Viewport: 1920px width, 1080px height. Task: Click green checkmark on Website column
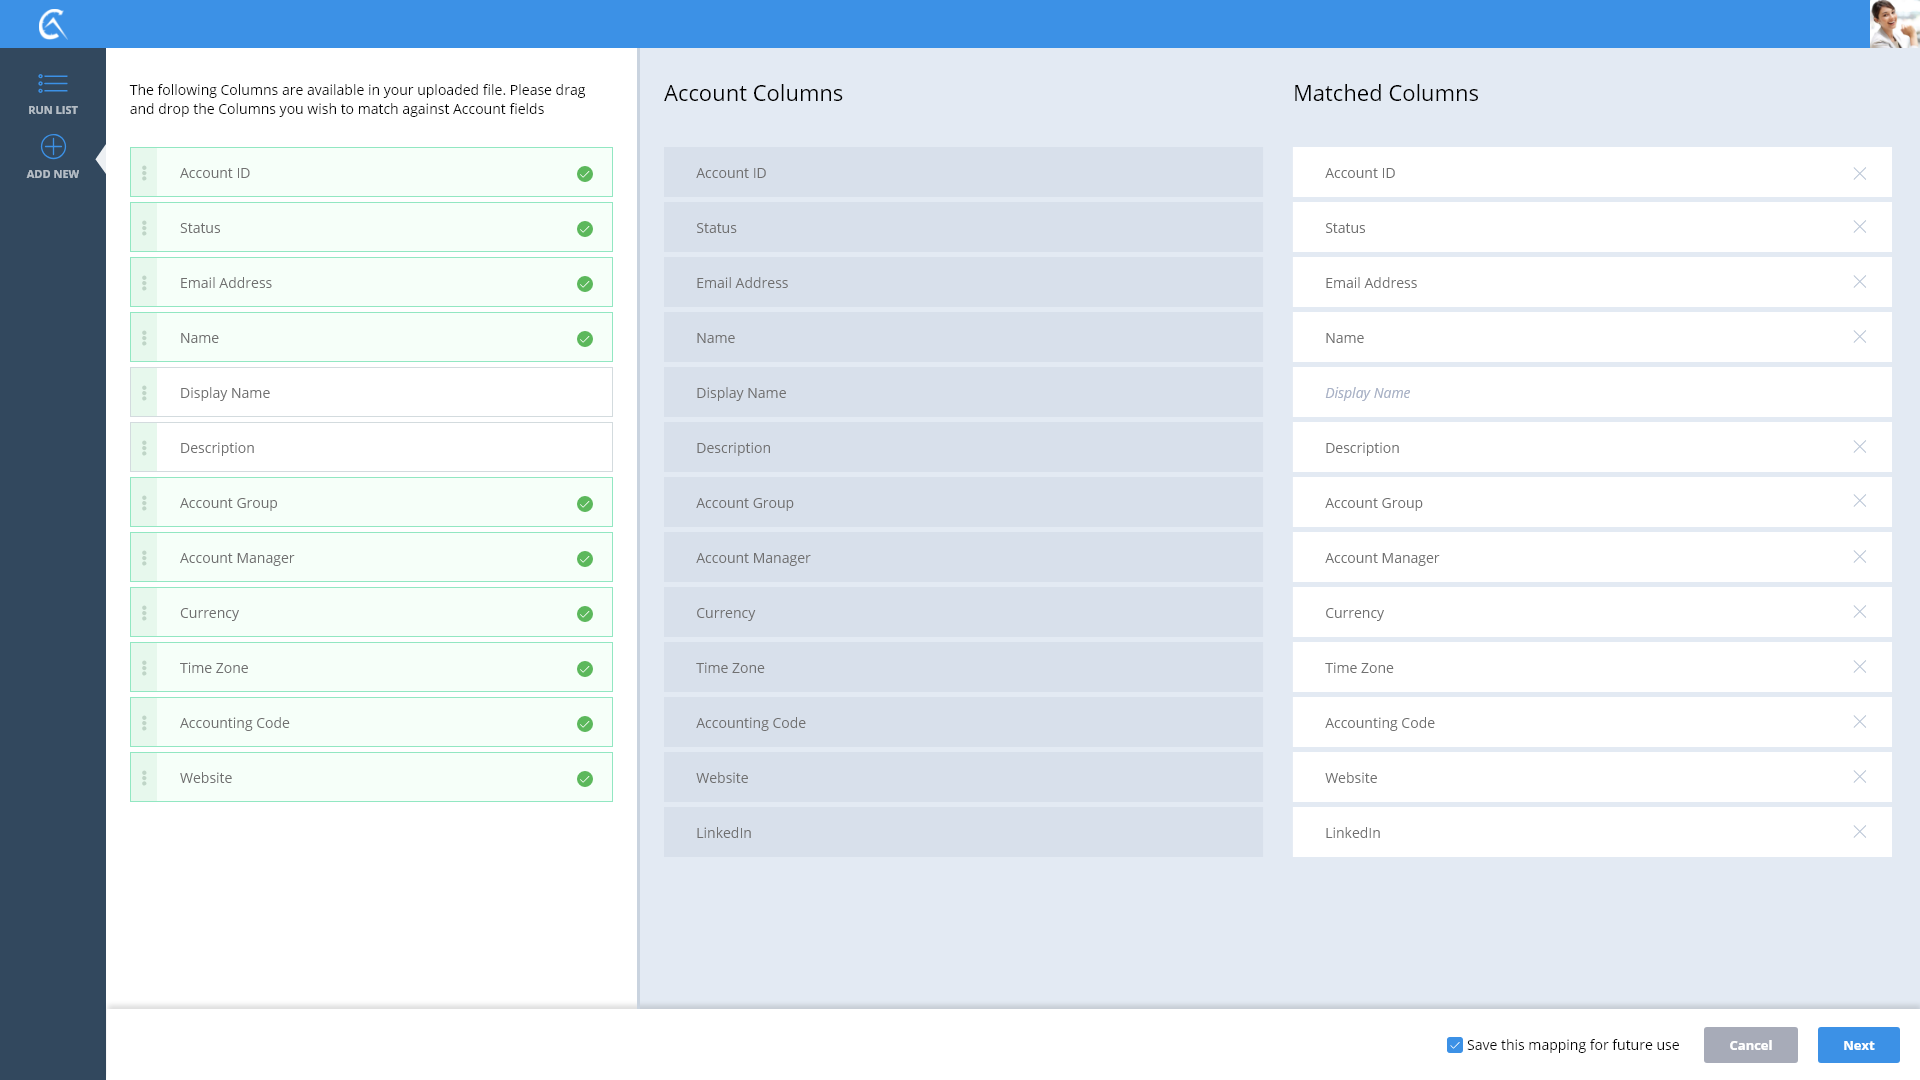(x=585, y=779)
